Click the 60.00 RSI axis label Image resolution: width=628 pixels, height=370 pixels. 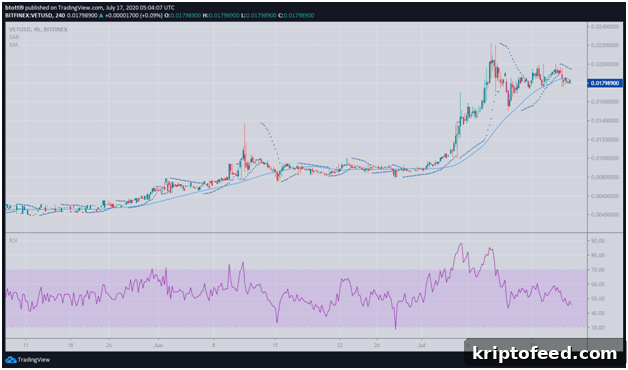[599, 284]
